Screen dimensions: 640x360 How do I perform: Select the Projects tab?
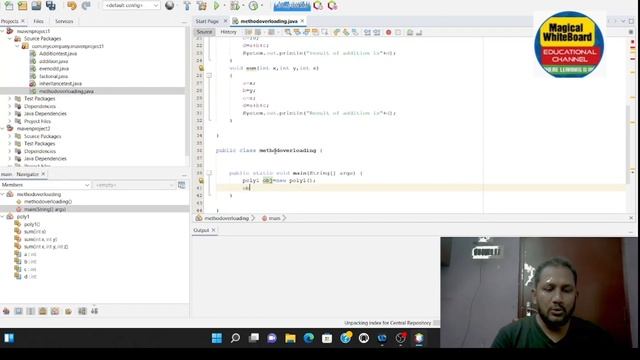click(x=9, y=21)
